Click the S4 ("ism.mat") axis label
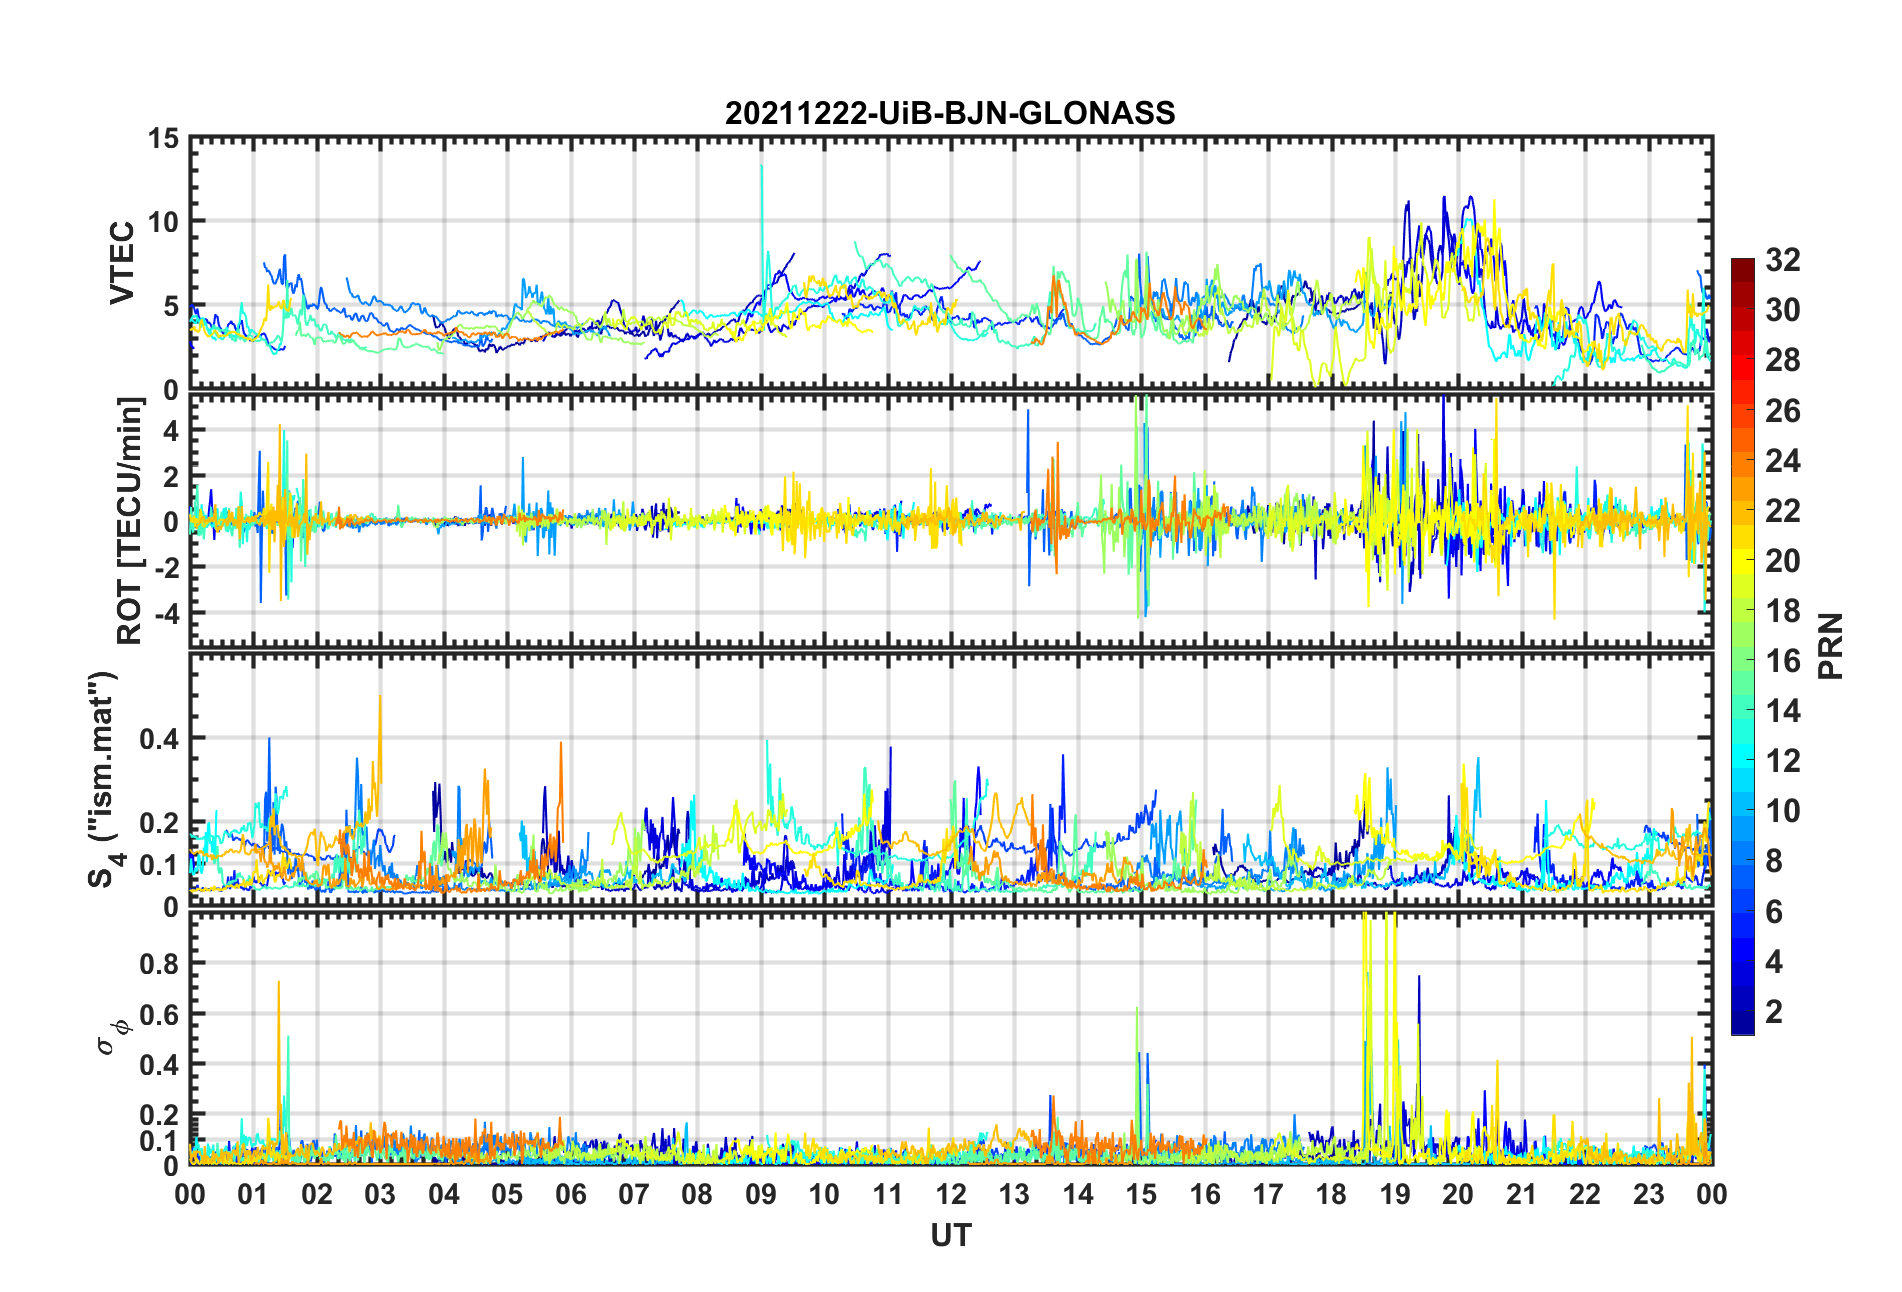Screen dimensions: 1902x1292 click(103, 780)
